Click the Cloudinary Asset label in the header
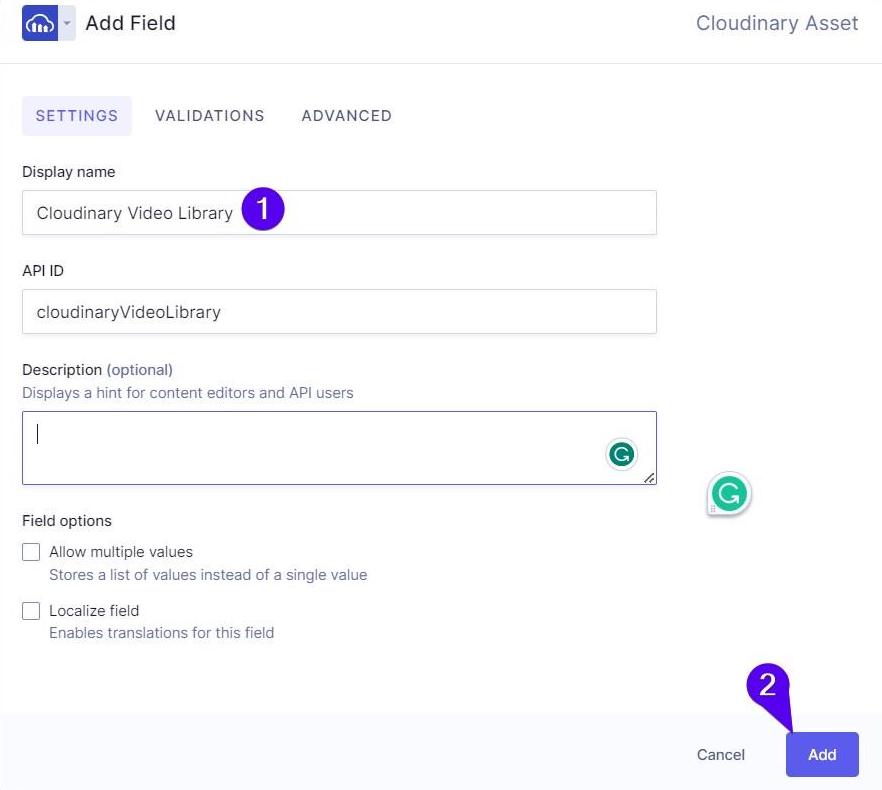 (x=777, y=23)
